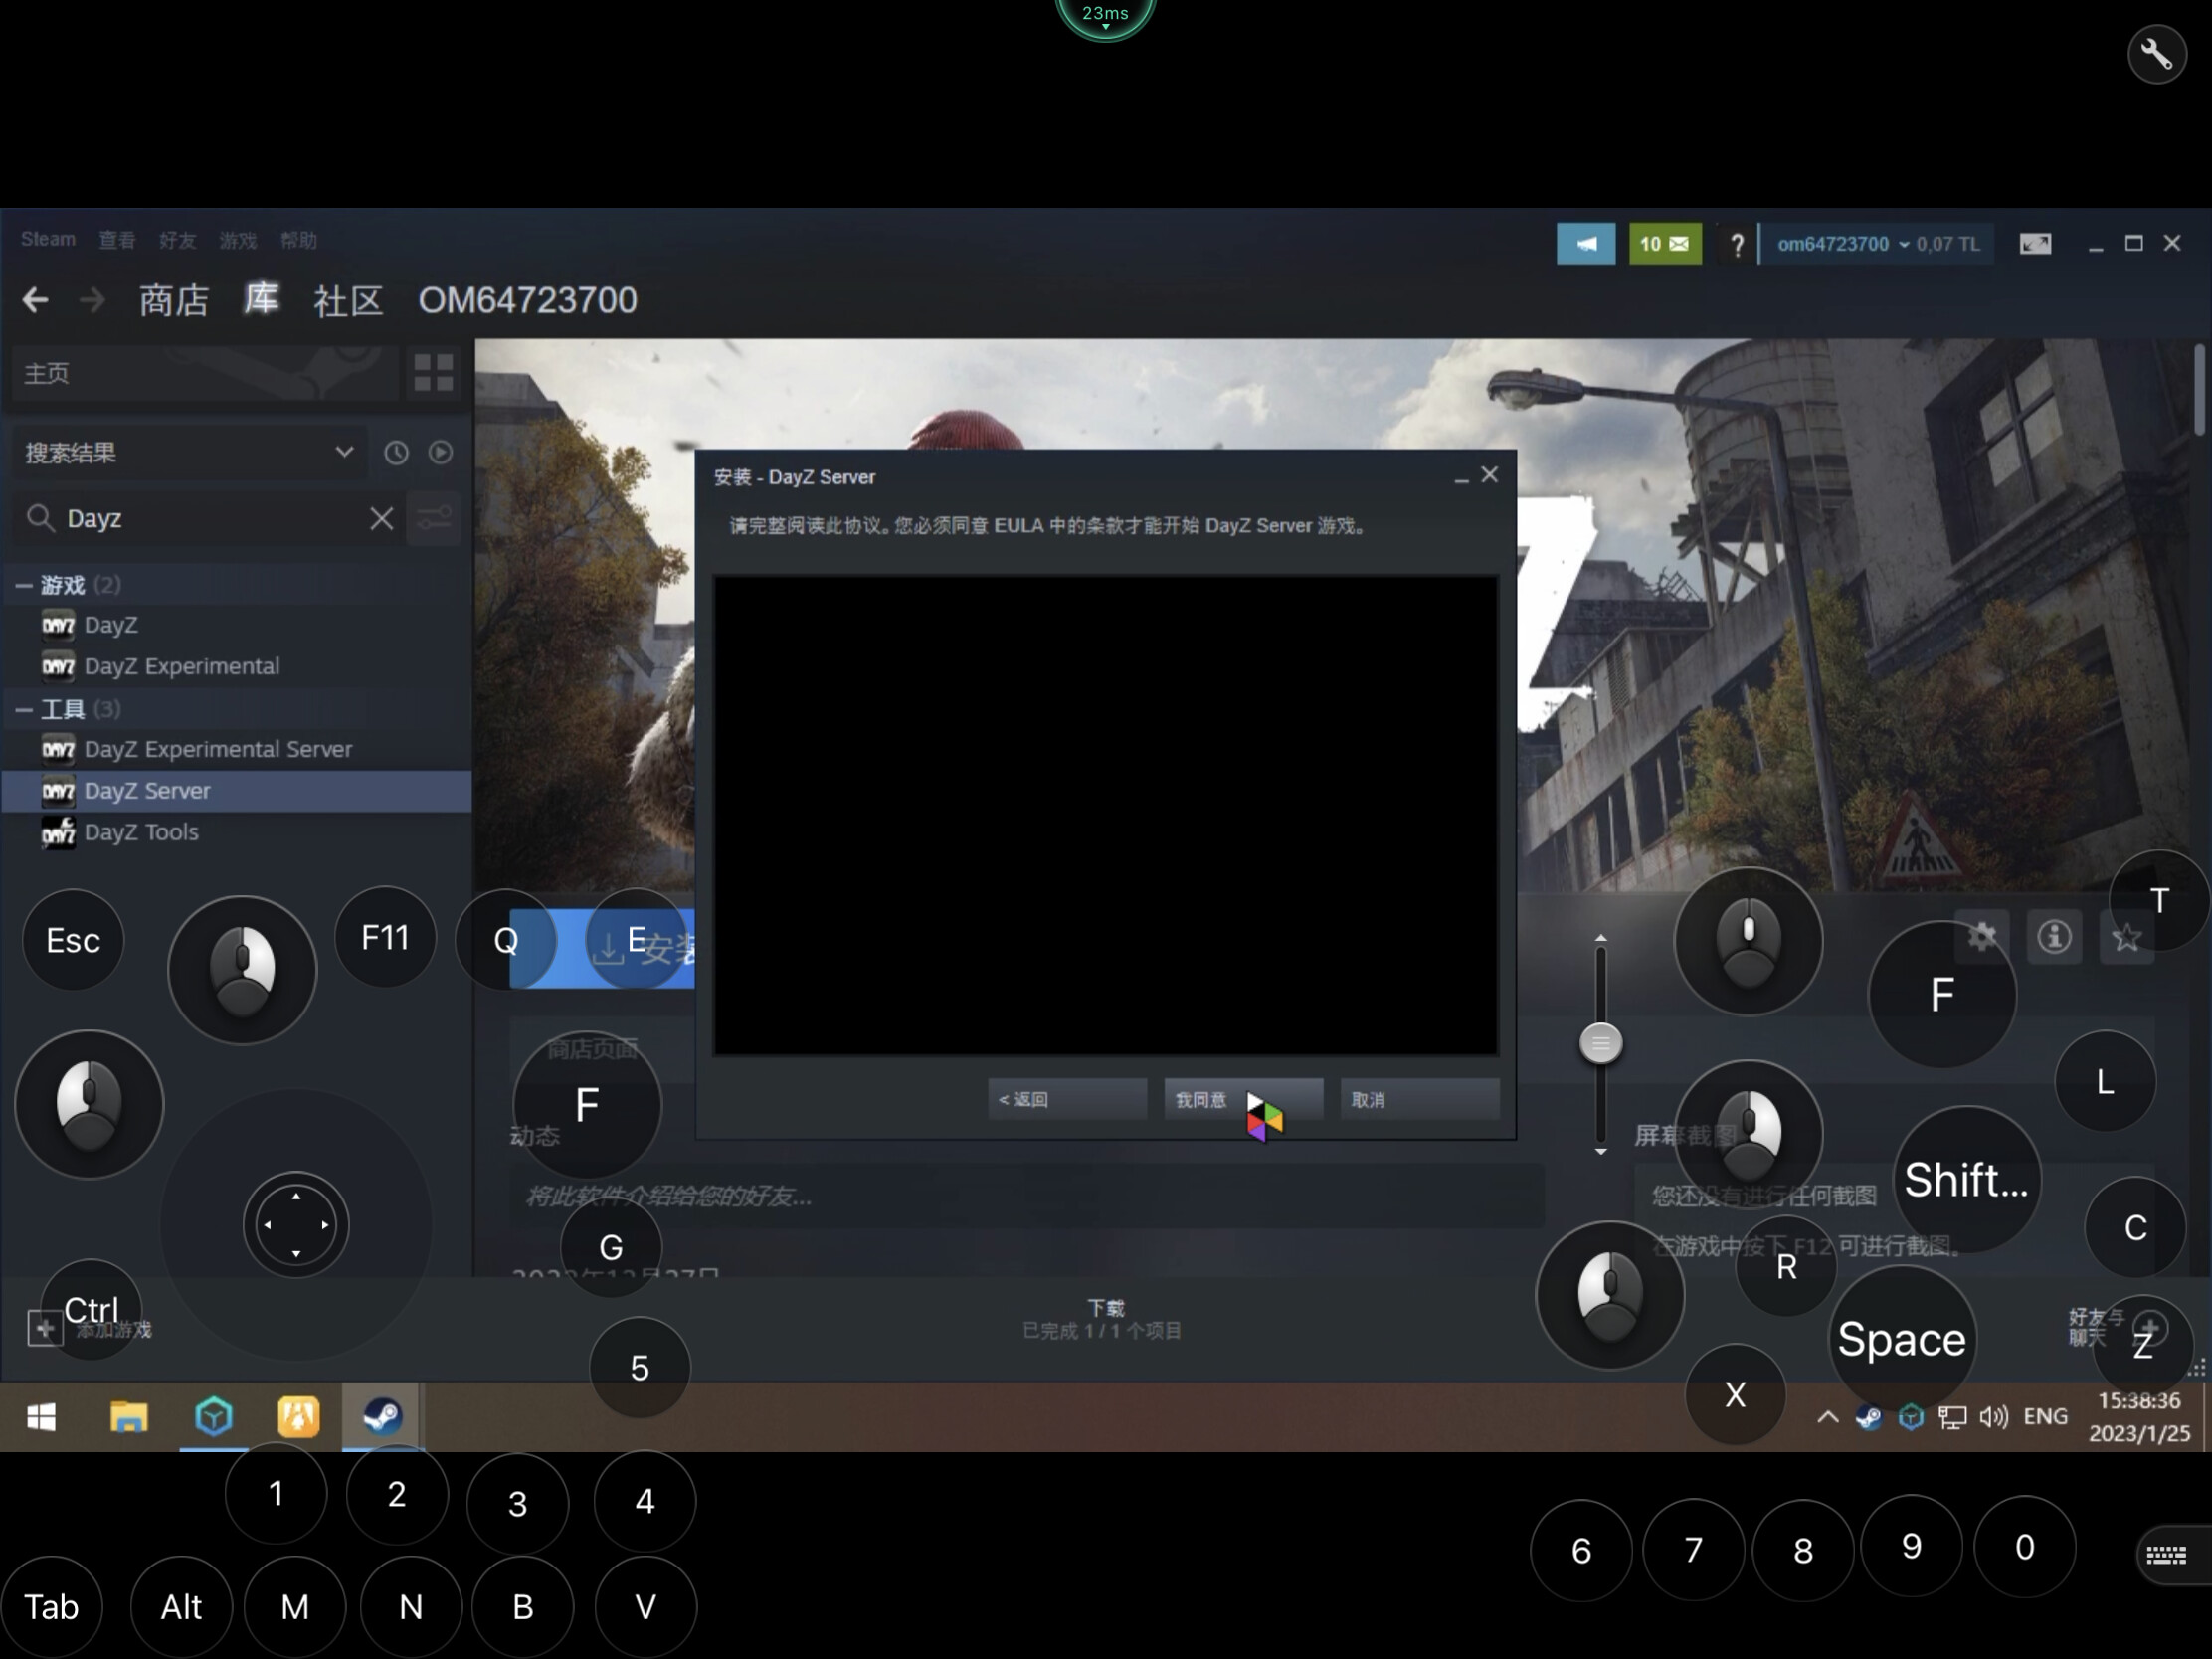
Task: Click the library page scrollbar
Action: (2200, 390)
